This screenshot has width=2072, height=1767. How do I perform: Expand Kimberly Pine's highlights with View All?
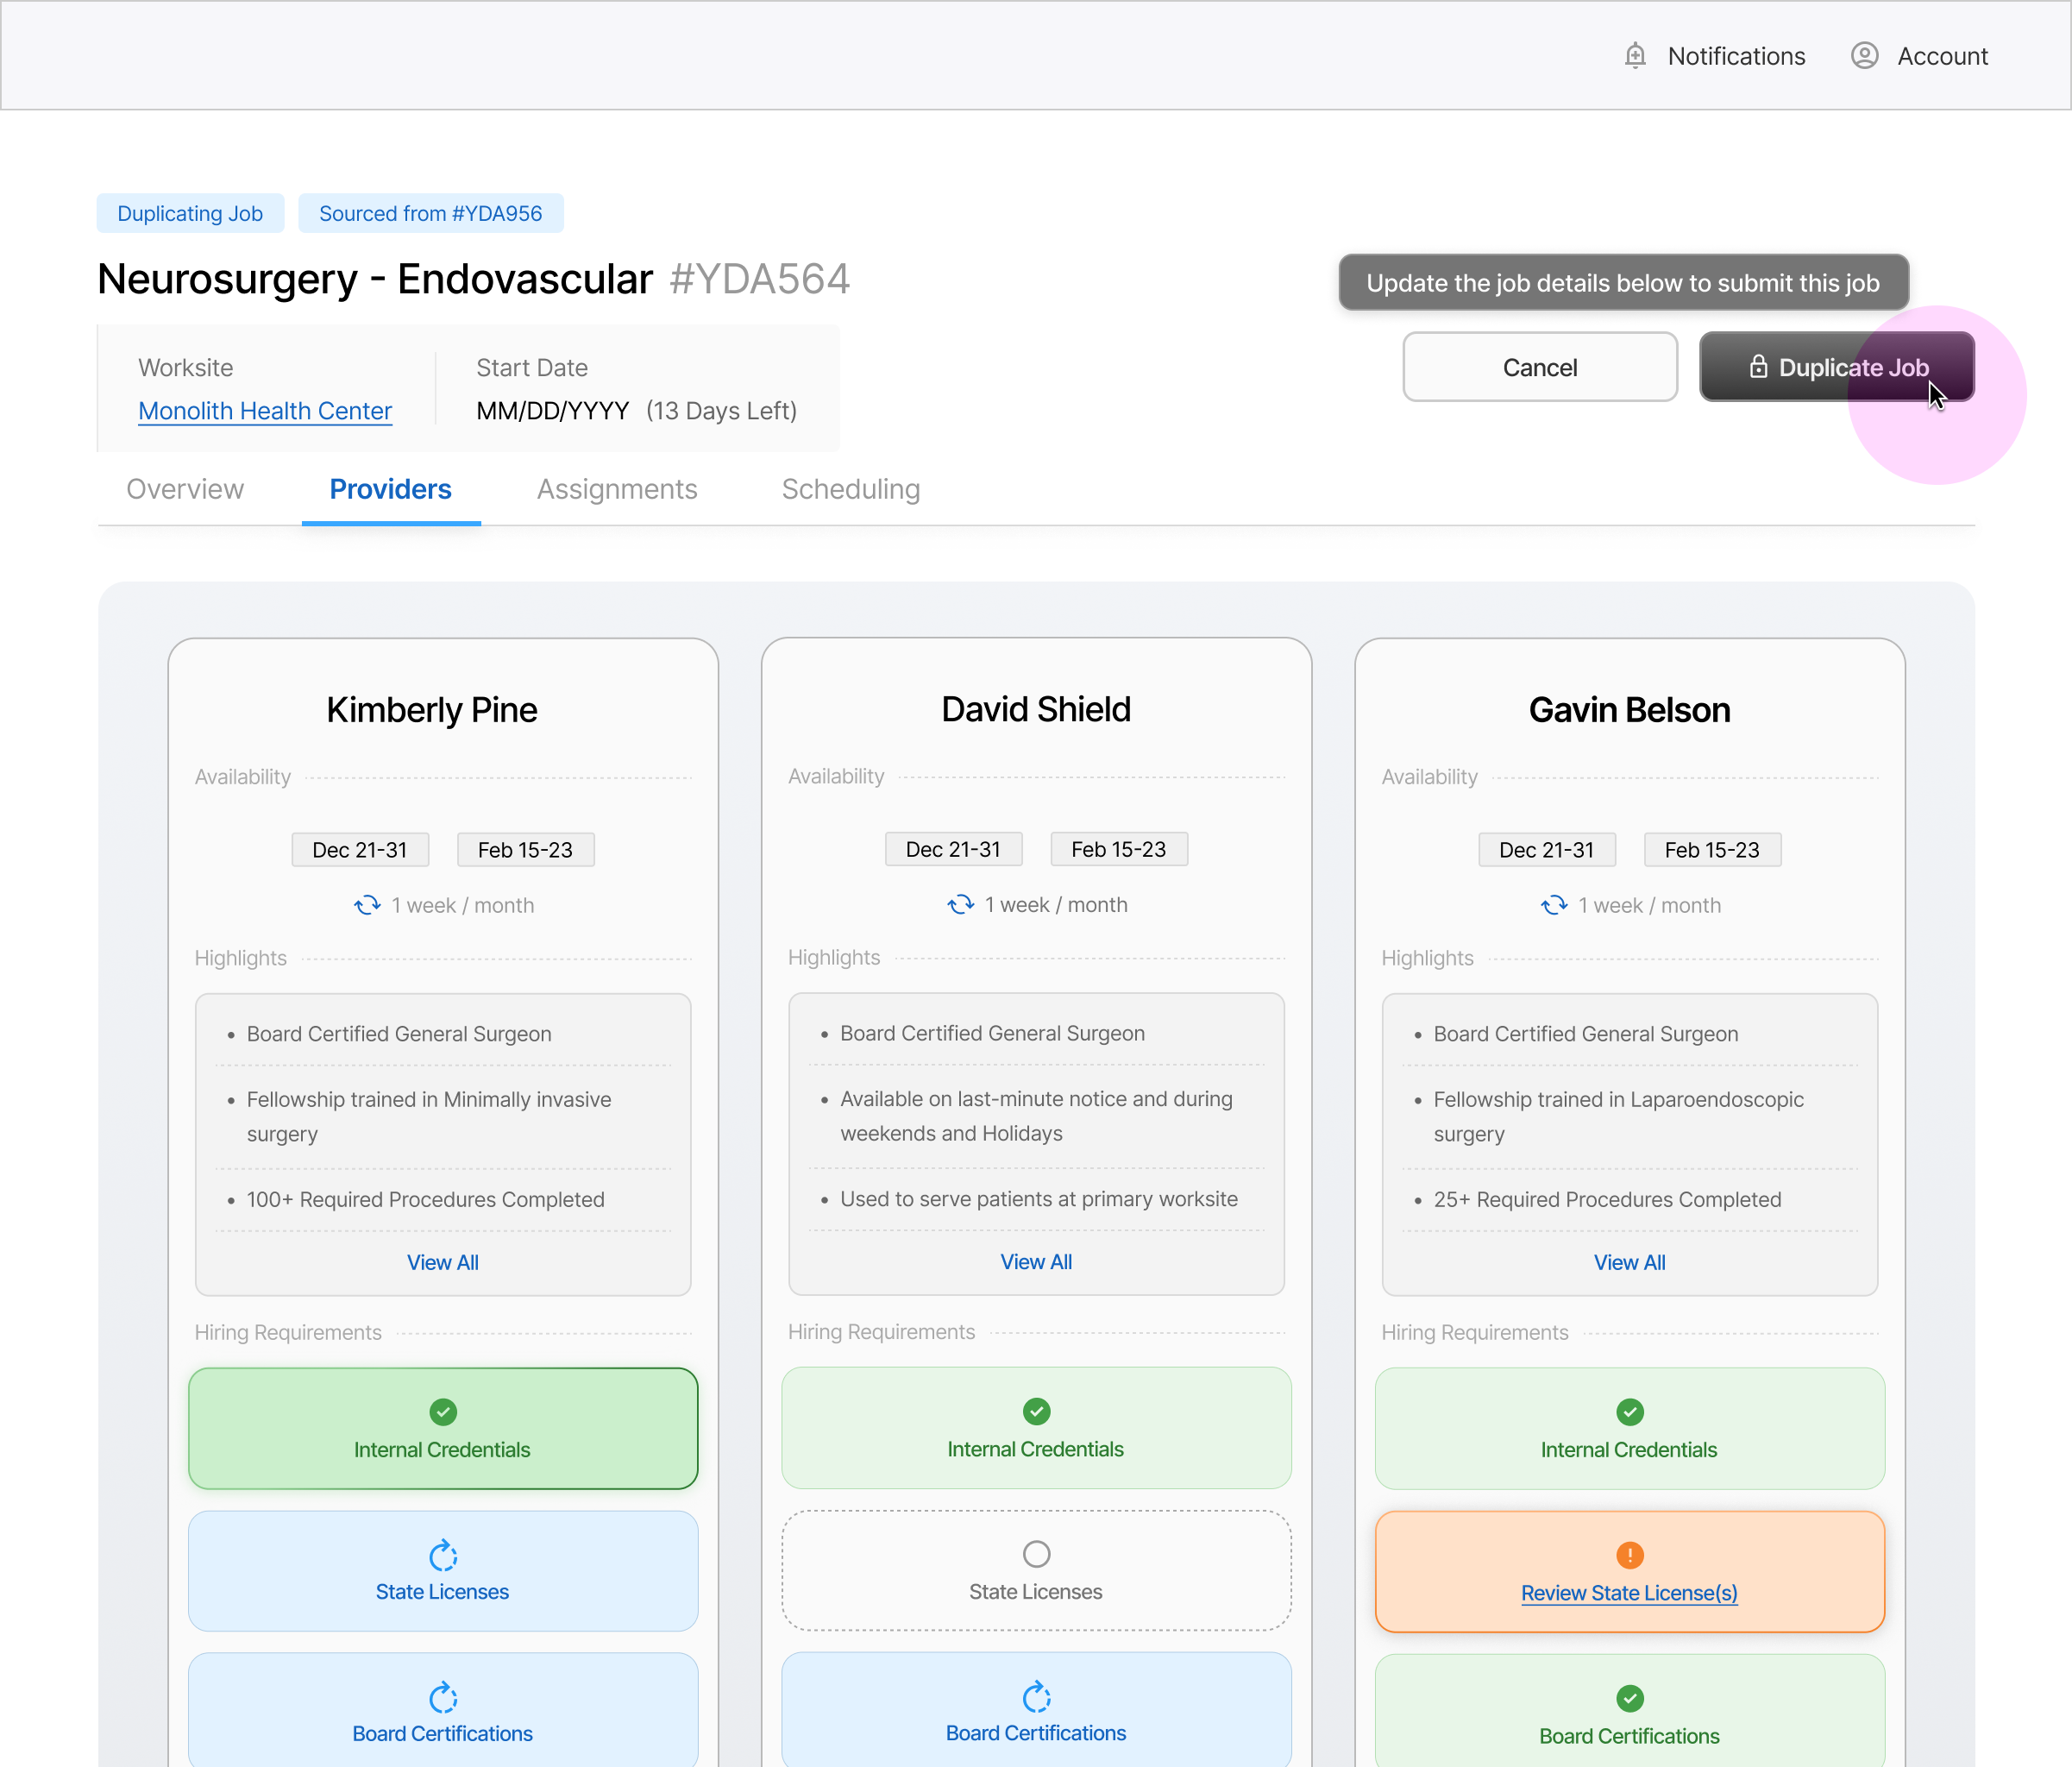[442, 1262]
